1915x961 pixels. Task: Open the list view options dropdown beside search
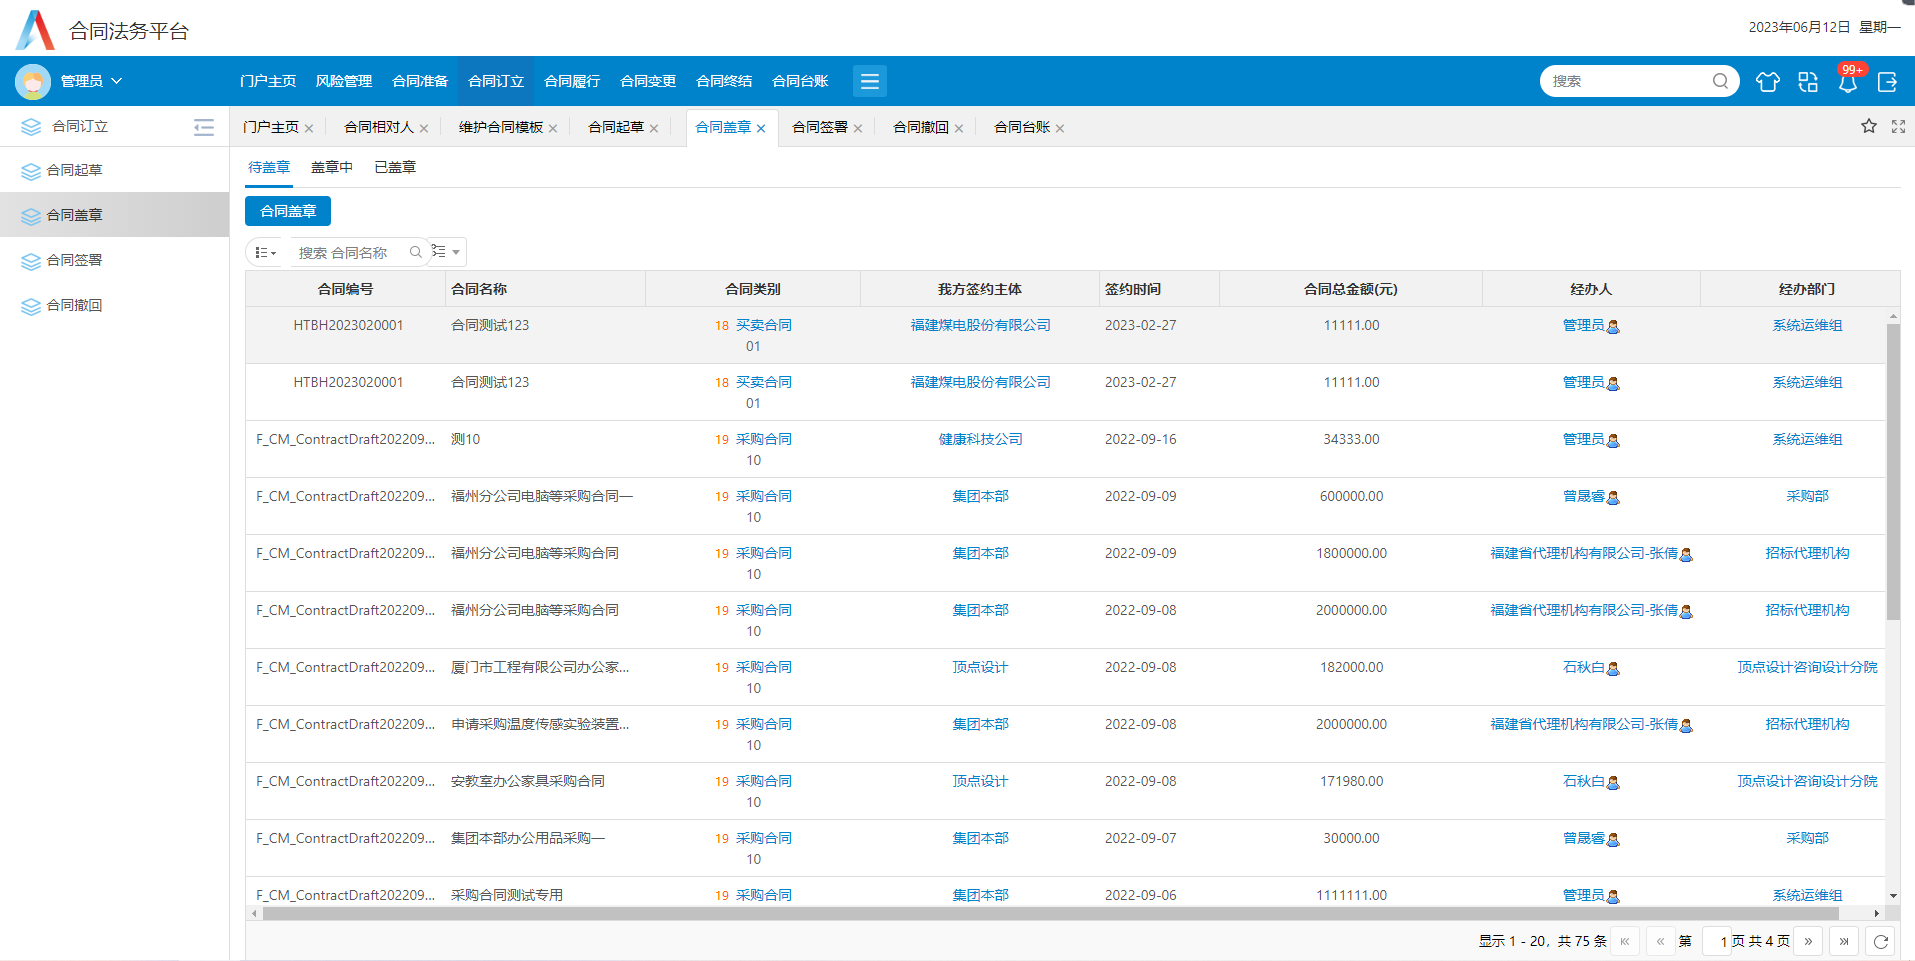[x=265, y=252]
